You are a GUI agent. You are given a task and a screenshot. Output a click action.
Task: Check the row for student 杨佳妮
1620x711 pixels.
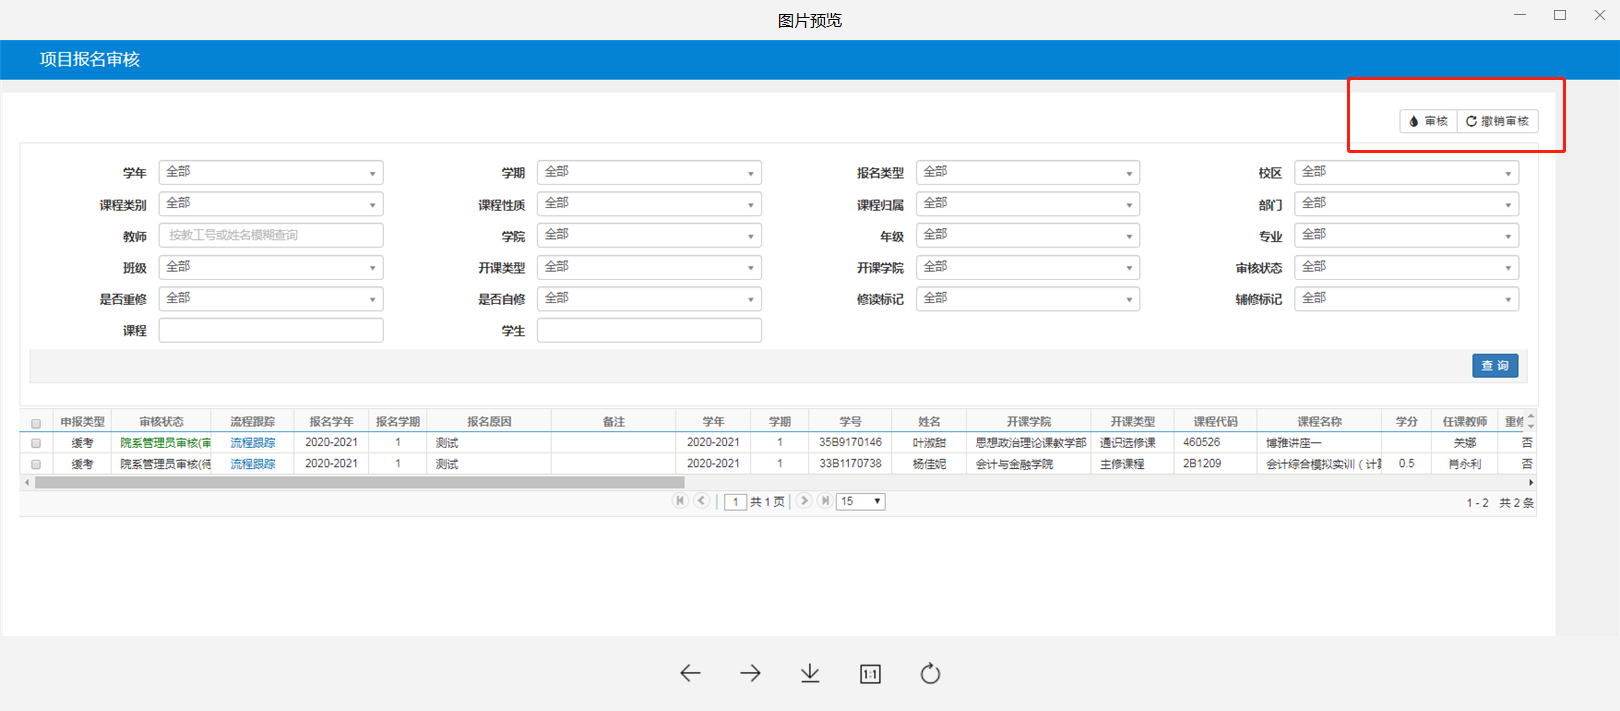click(x=36, y=464)
